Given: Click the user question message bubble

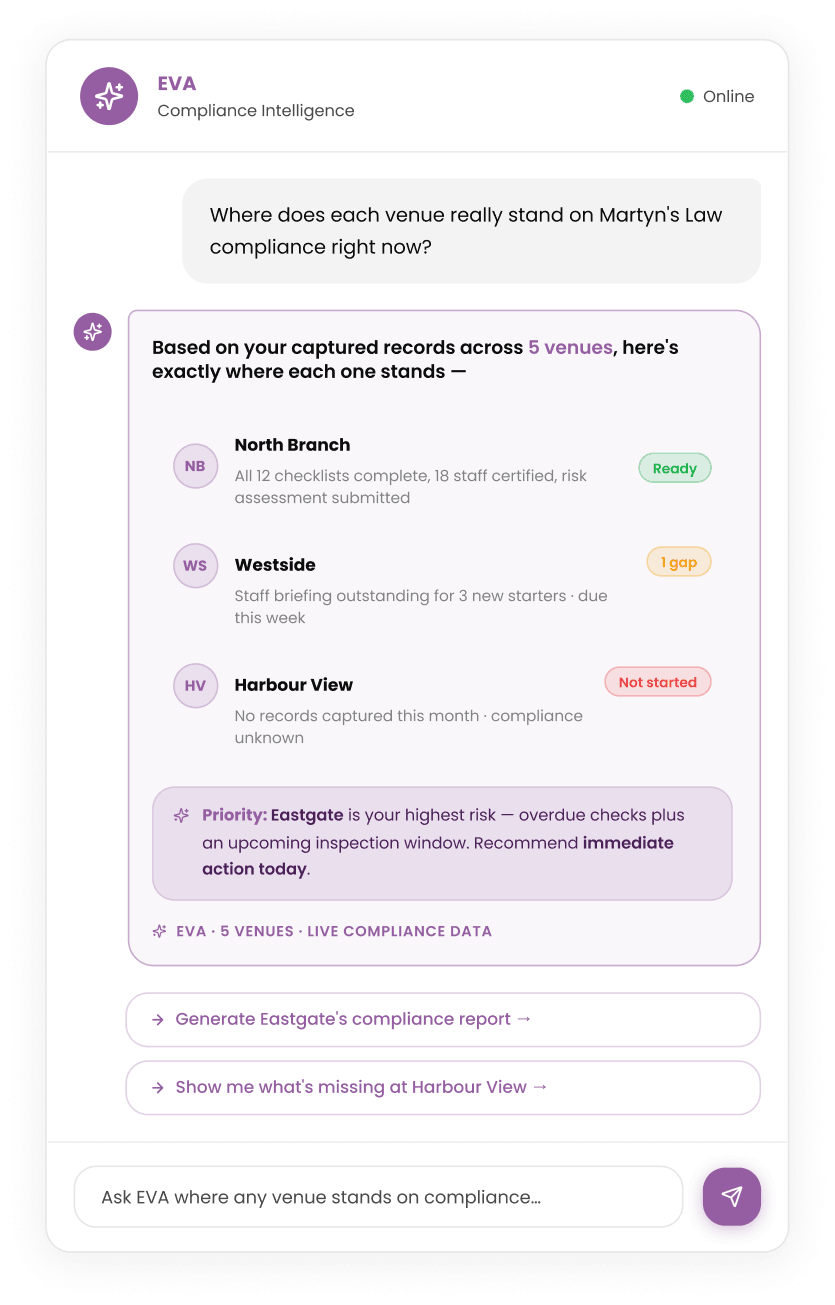Looking at the screenshot, I should click(x=471, y=231).
